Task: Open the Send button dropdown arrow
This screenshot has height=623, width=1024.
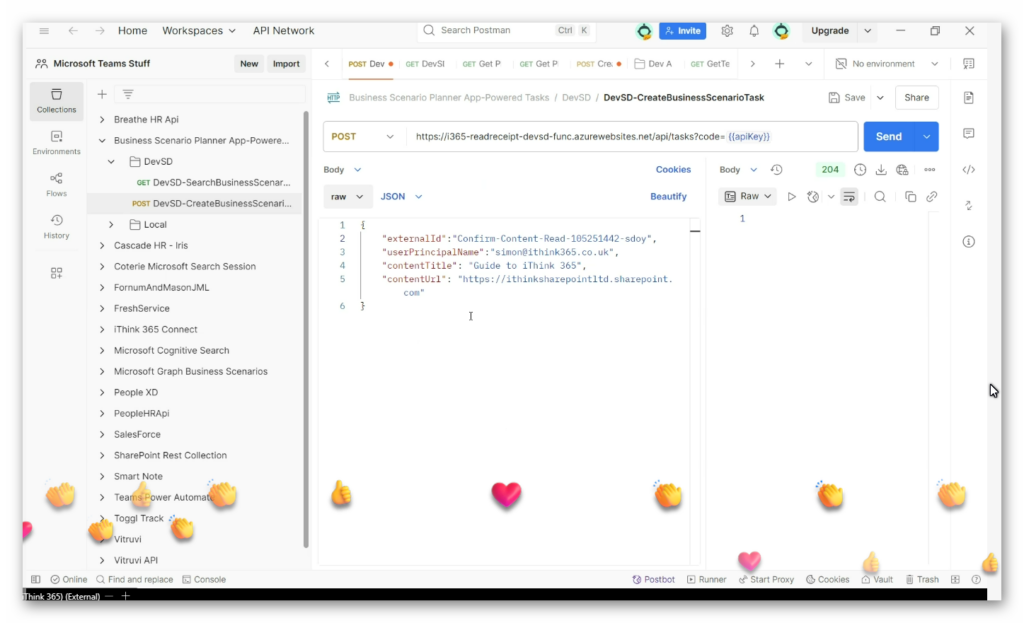Action: pos(927,136)
